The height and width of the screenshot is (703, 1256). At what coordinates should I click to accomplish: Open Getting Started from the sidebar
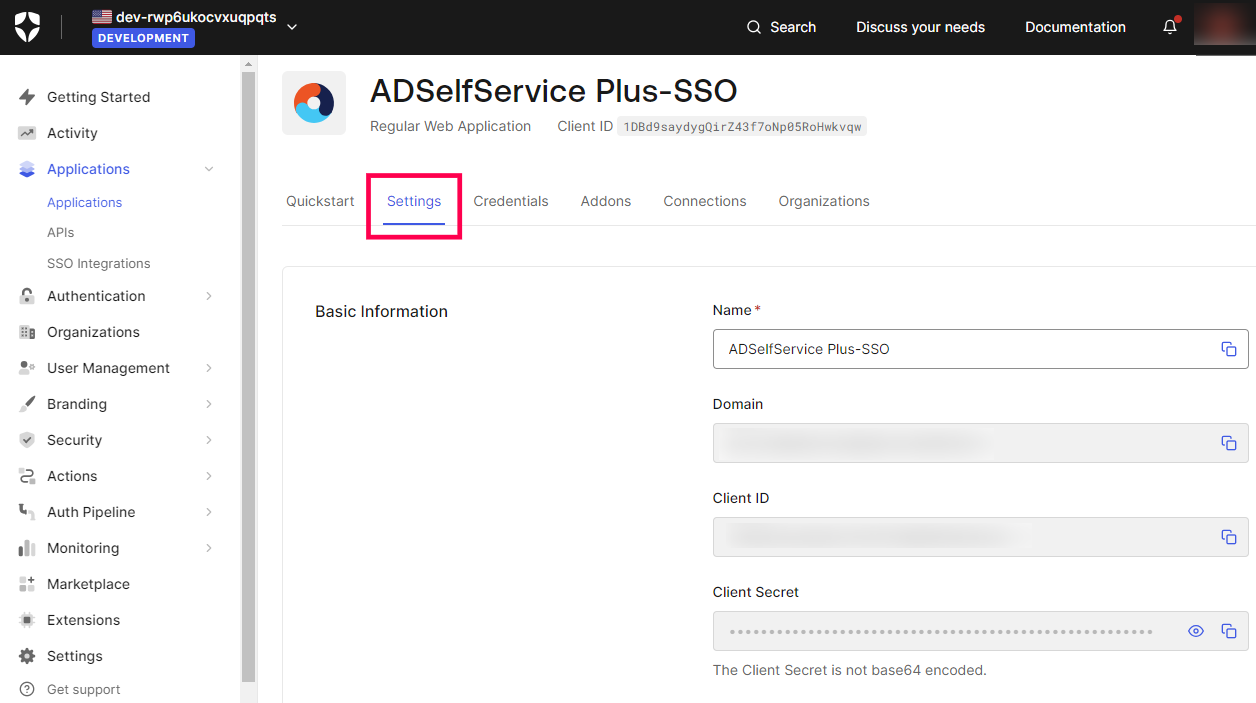pos(98,97)
